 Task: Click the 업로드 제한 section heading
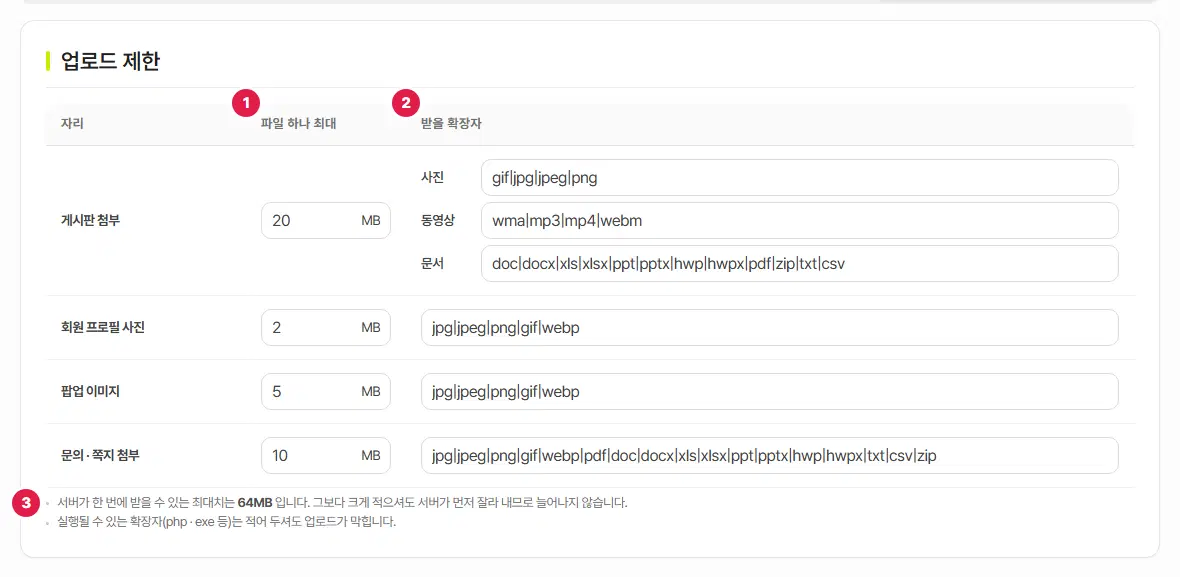coord(110,61)
